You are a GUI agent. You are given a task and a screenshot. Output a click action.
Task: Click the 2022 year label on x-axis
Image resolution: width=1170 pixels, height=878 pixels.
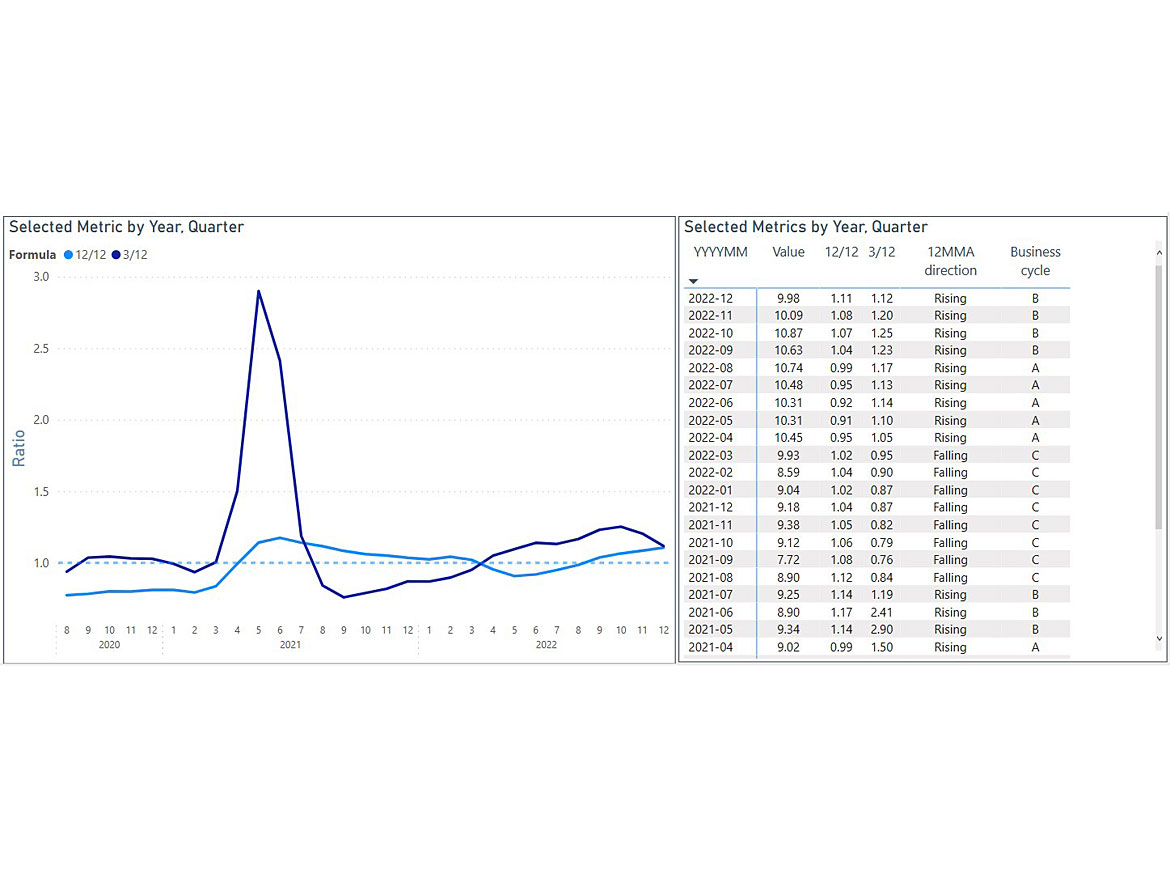click(546, 645)
